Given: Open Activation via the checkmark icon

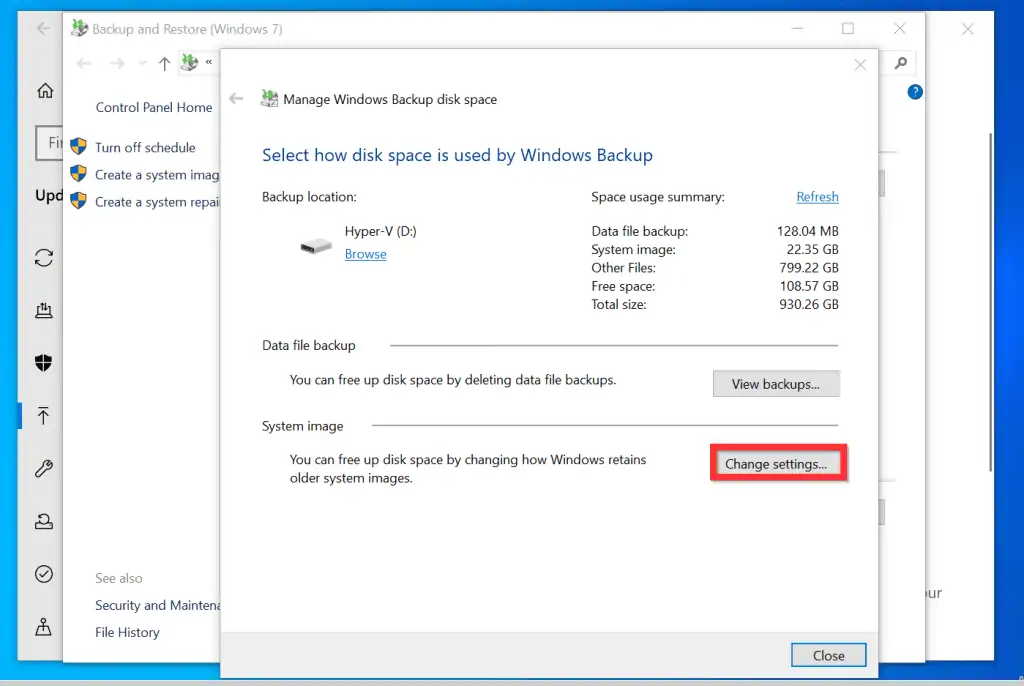Looking at the screenshot, I should [x=44, y=573].
